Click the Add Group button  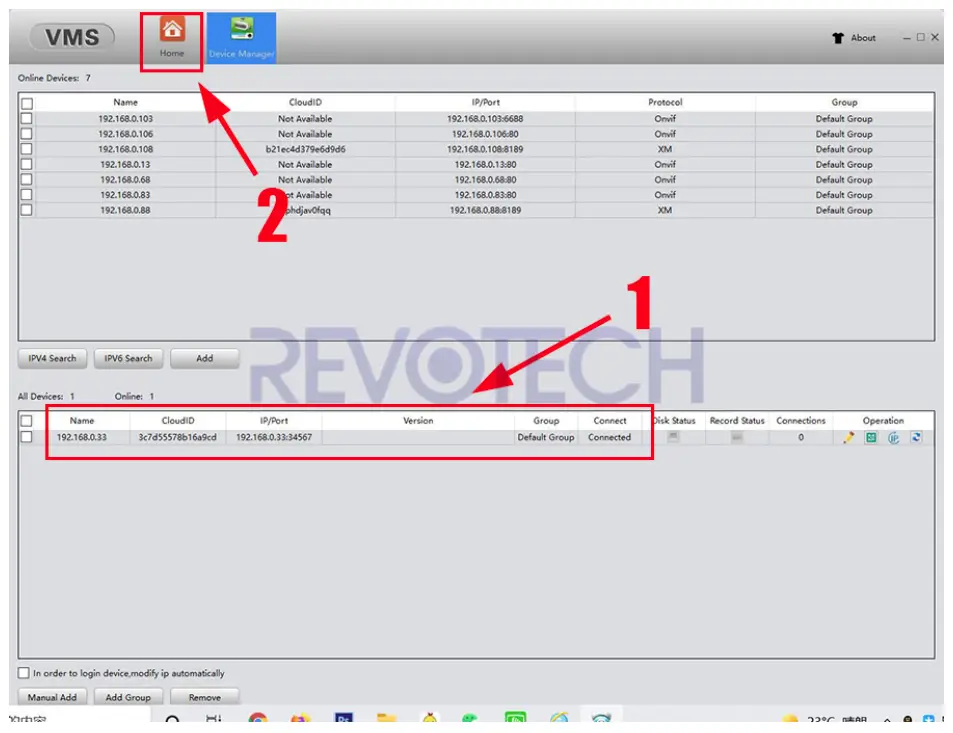tap(128, 697)
